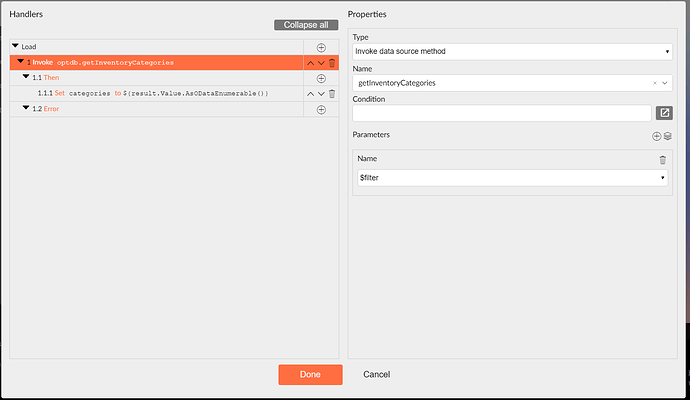This screenshot has width=690, height=400.
Task: Move the Invoke getInventoryCategories row up
Action: coord(310,63)
